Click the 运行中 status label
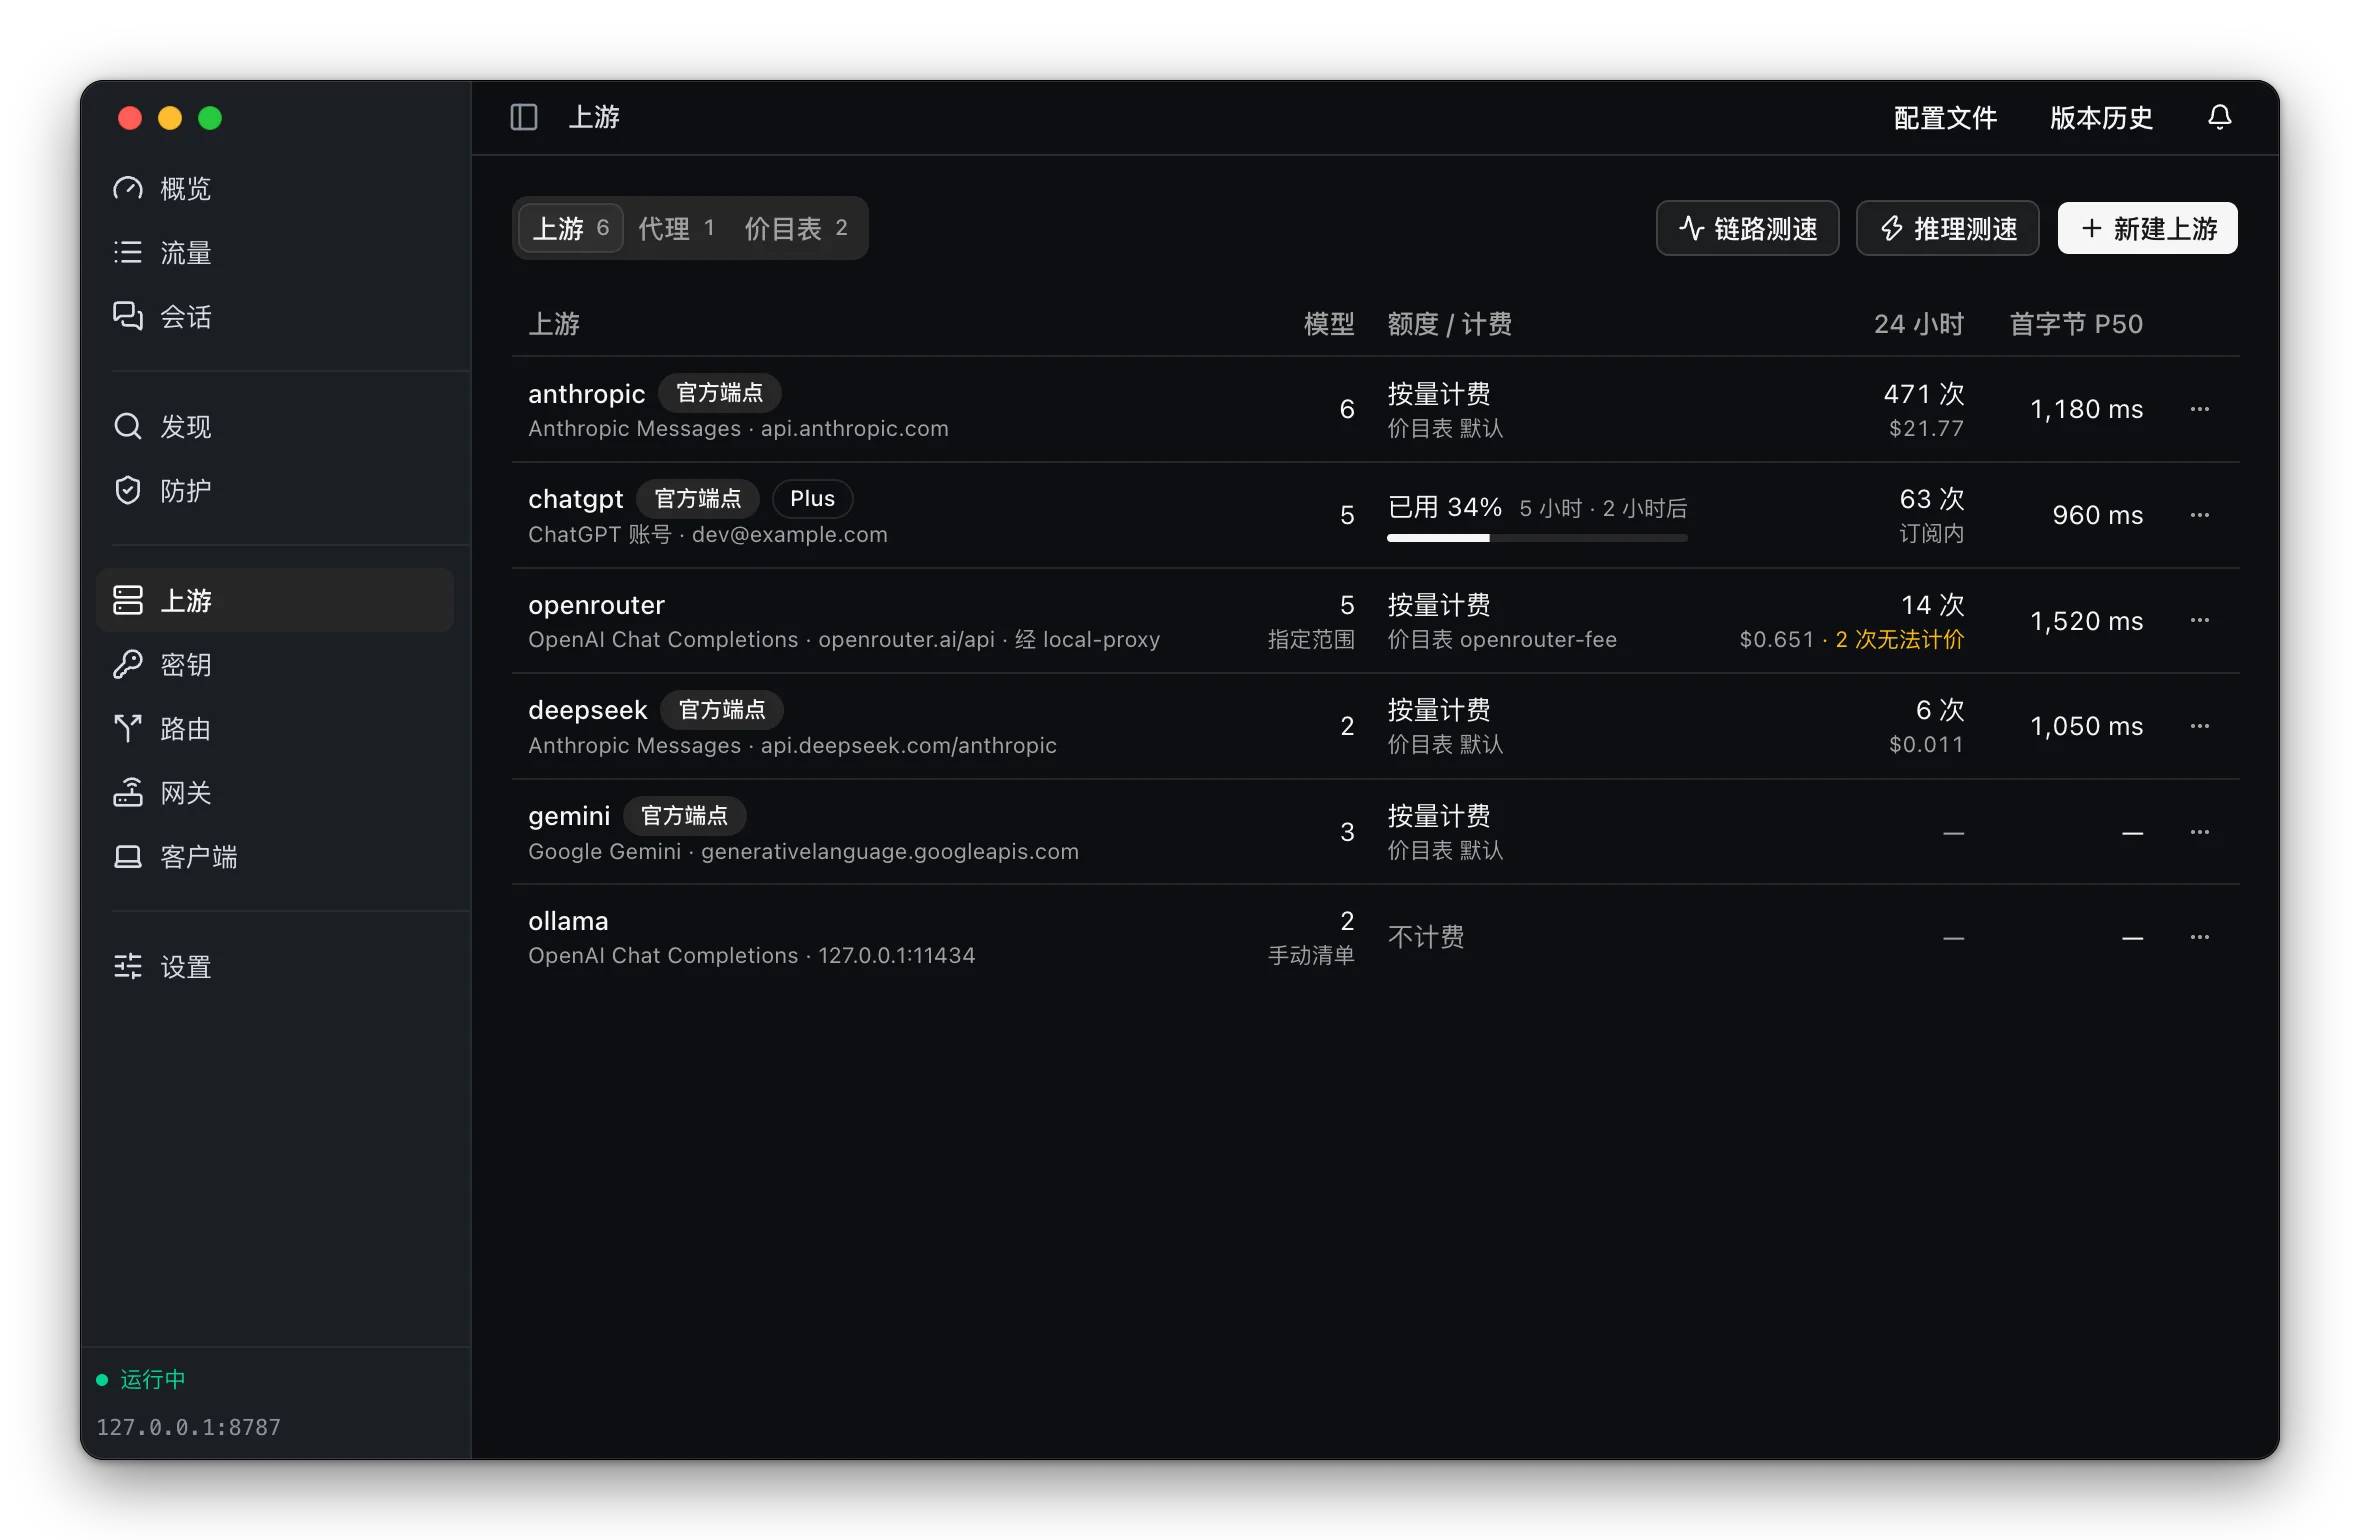The image size is (2360, 1540). tap(153, 1380)
